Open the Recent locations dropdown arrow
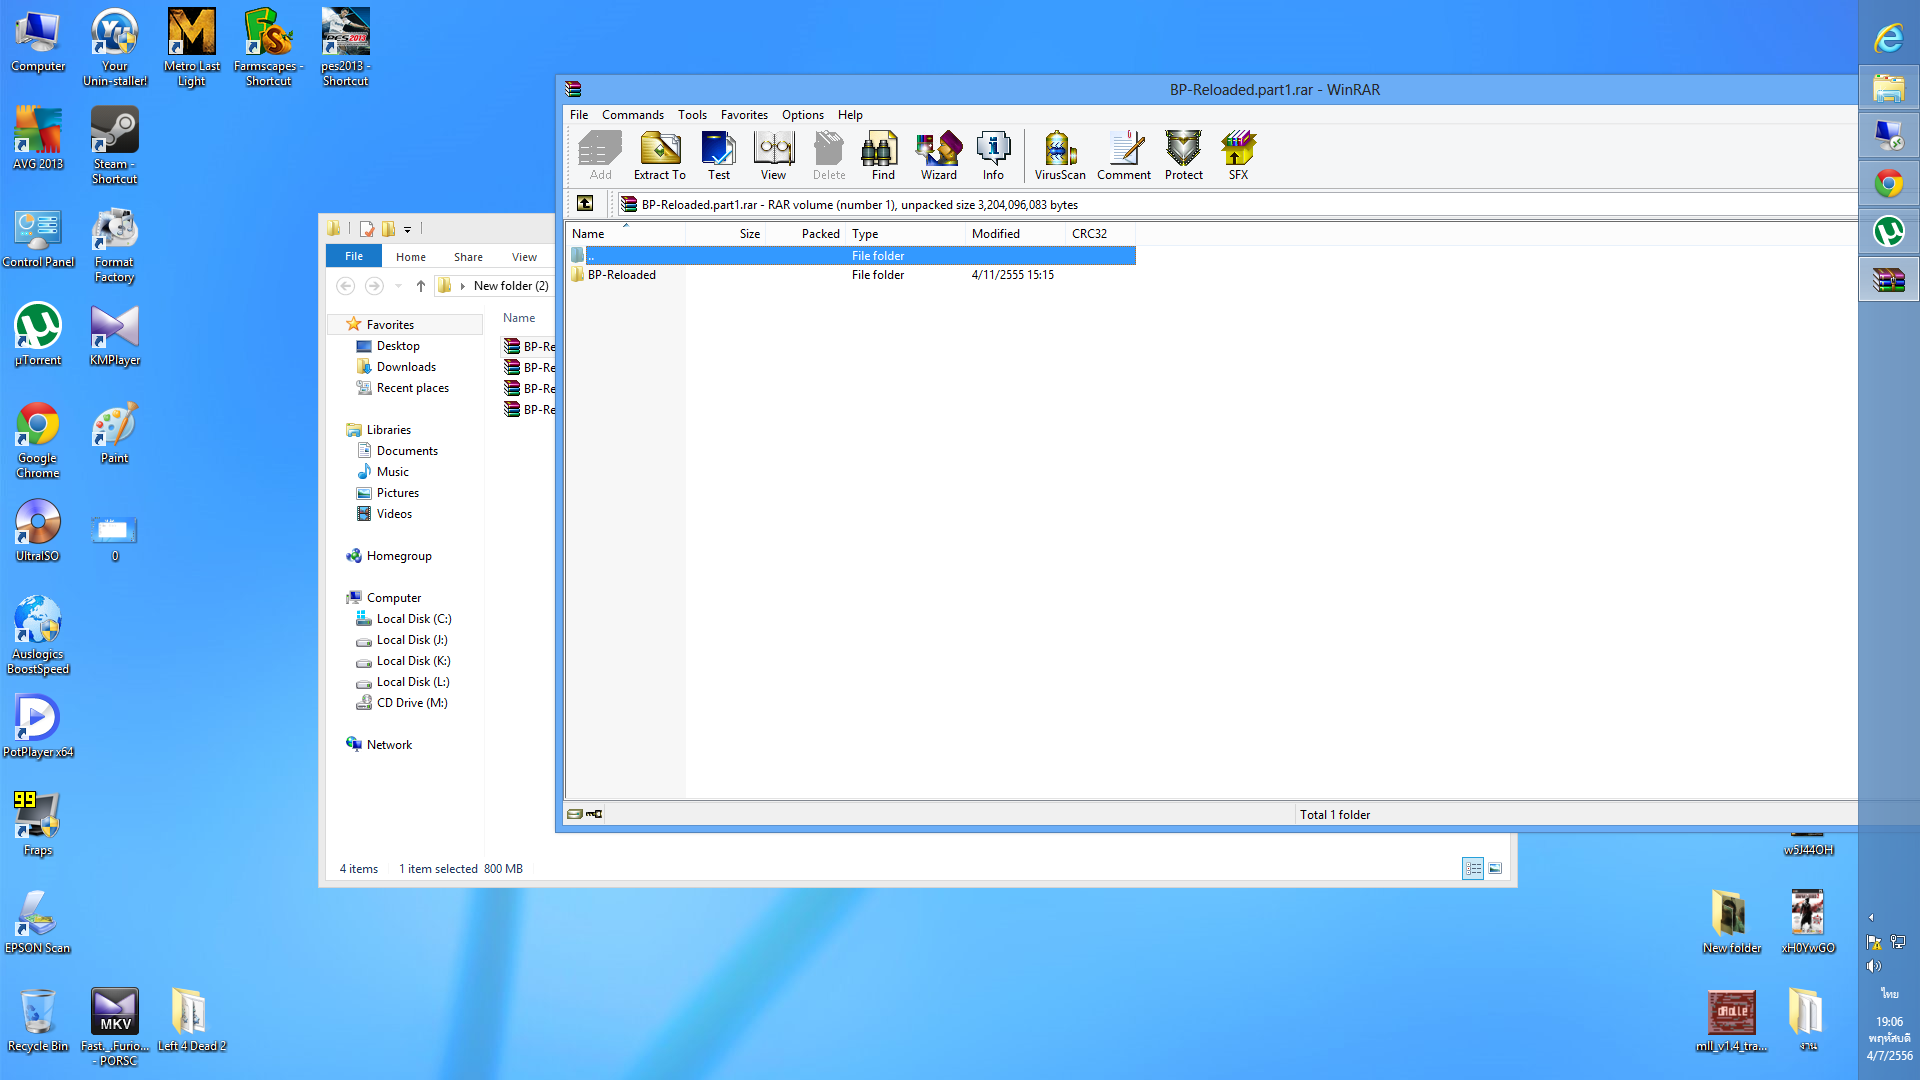Image resolution: width=1920 pixels, height=1080 pixels. point(398,286)
